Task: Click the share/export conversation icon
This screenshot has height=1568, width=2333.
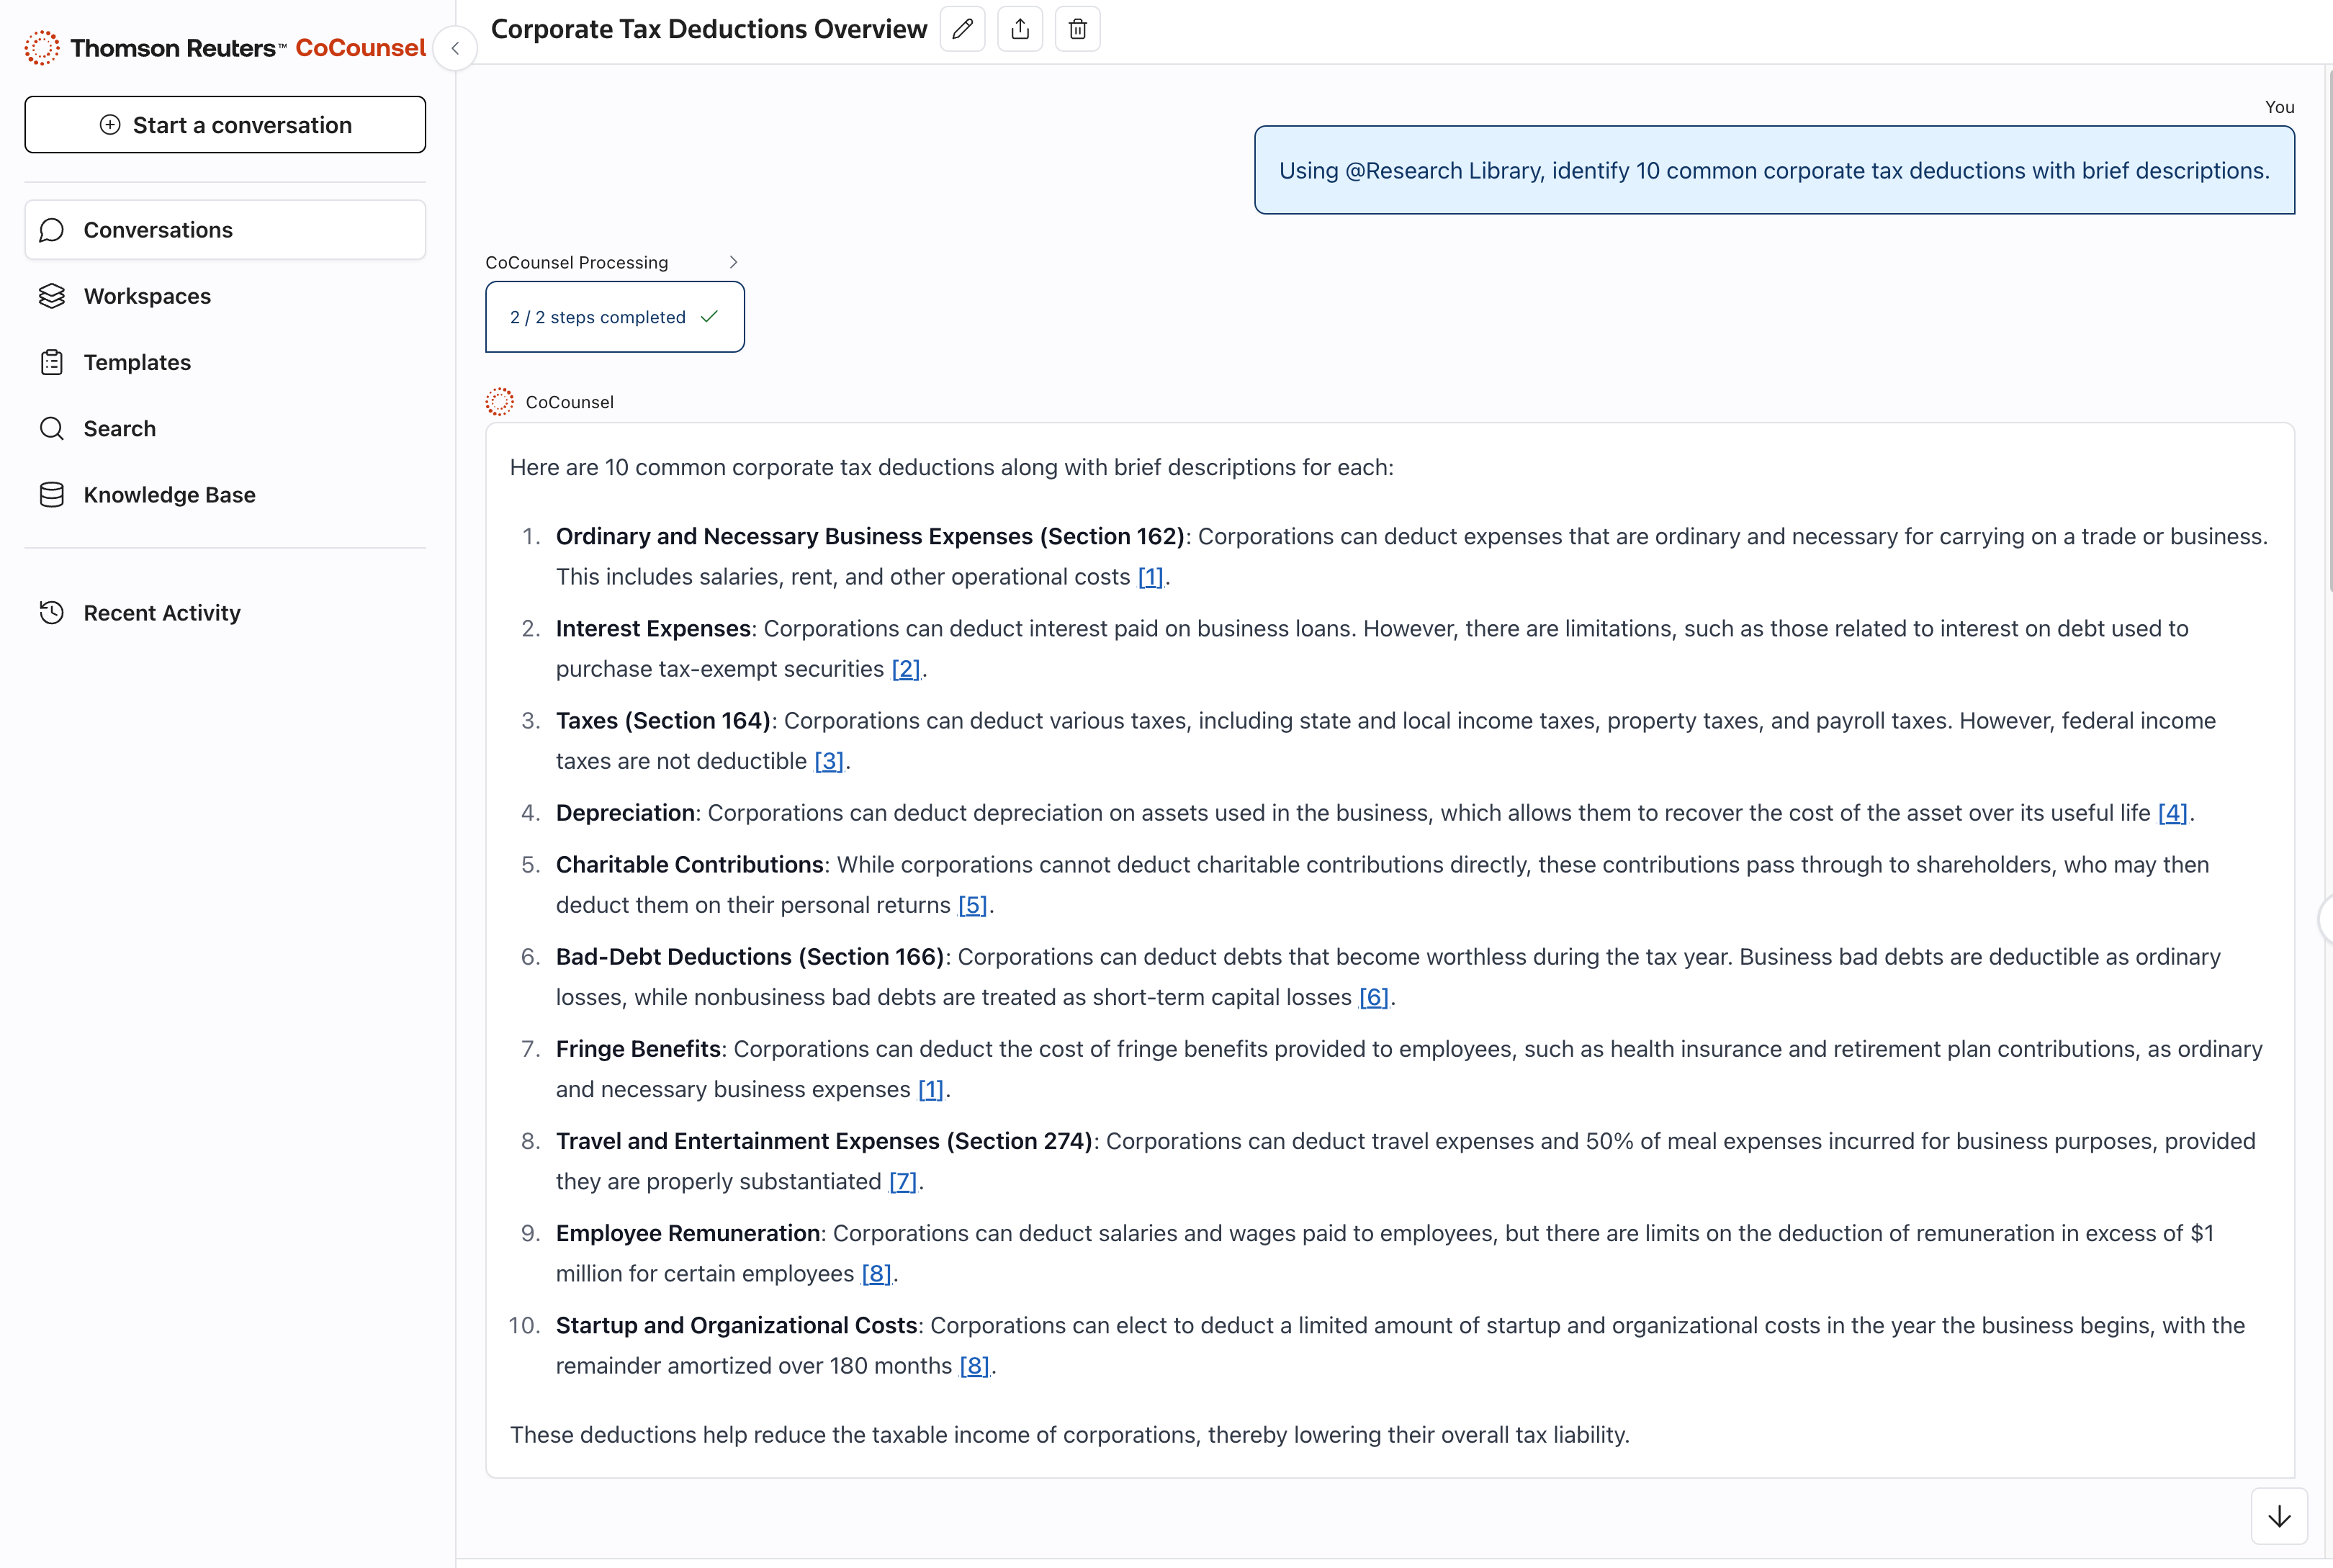Action: point(1019,29)
